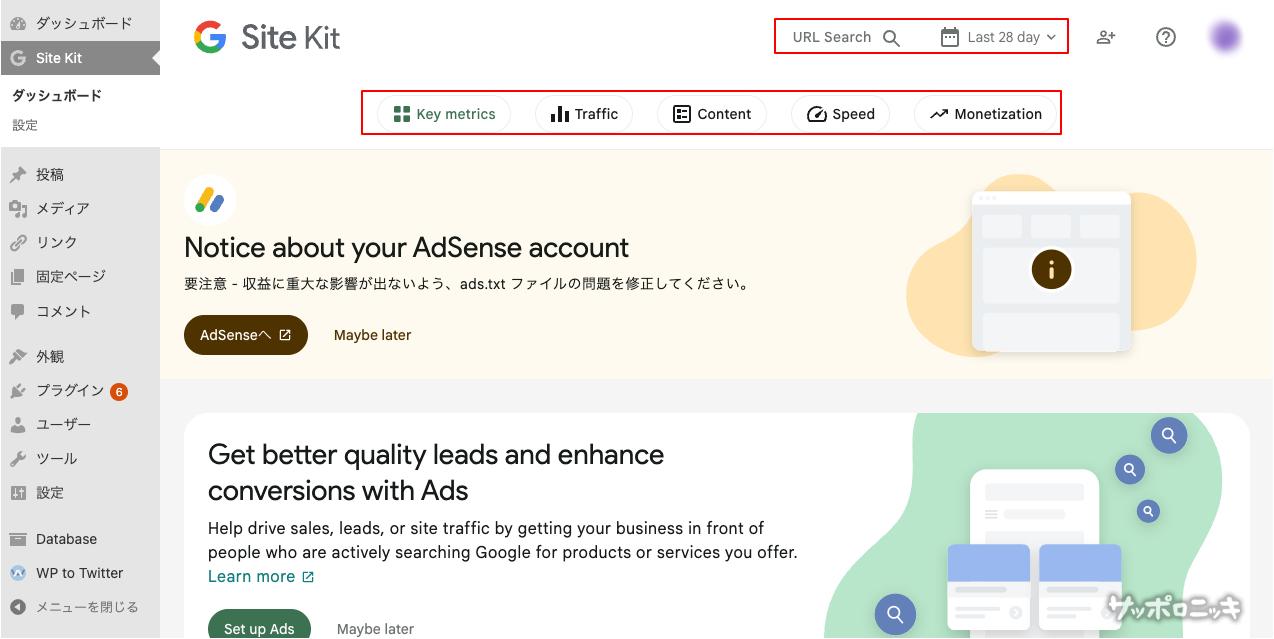1274x639 pixels.
Task: Click the external link icon beside Learn more
Action: [x=308, y=577]
